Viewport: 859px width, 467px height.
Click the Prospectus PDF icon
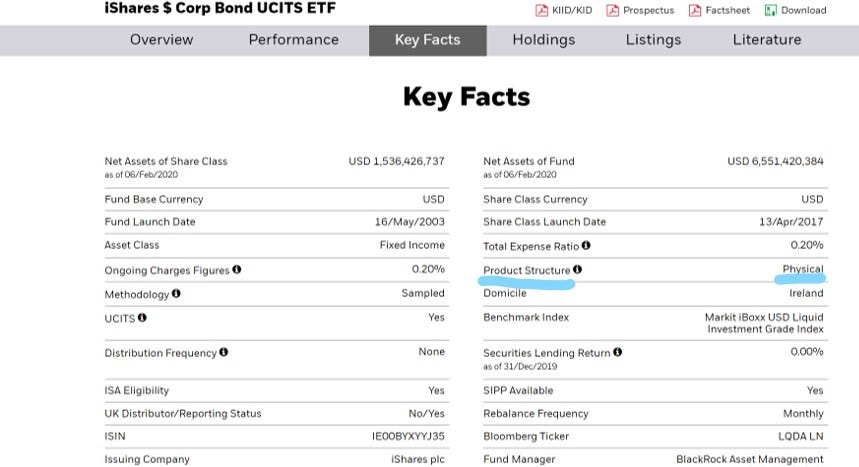point(612,10)
